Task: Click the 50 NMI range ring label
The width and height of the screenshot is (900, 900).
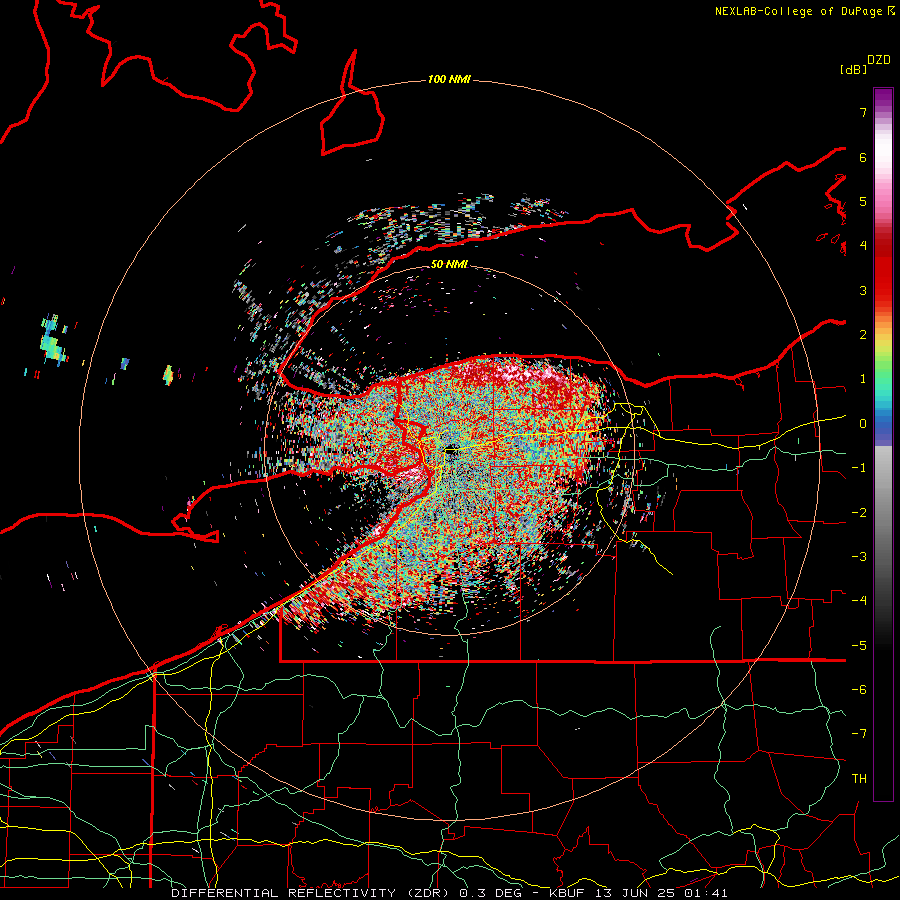Action: [449, 264]
